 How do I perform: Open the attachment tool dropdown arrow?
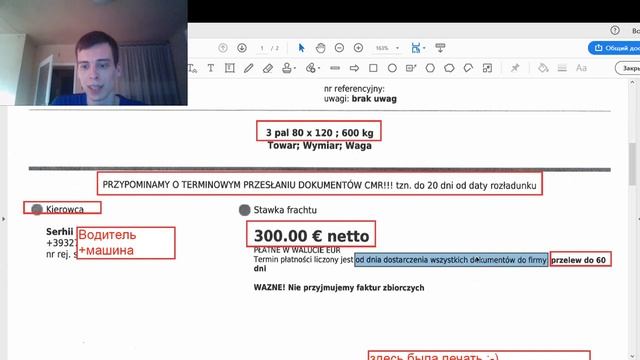(x=319, y=69)
